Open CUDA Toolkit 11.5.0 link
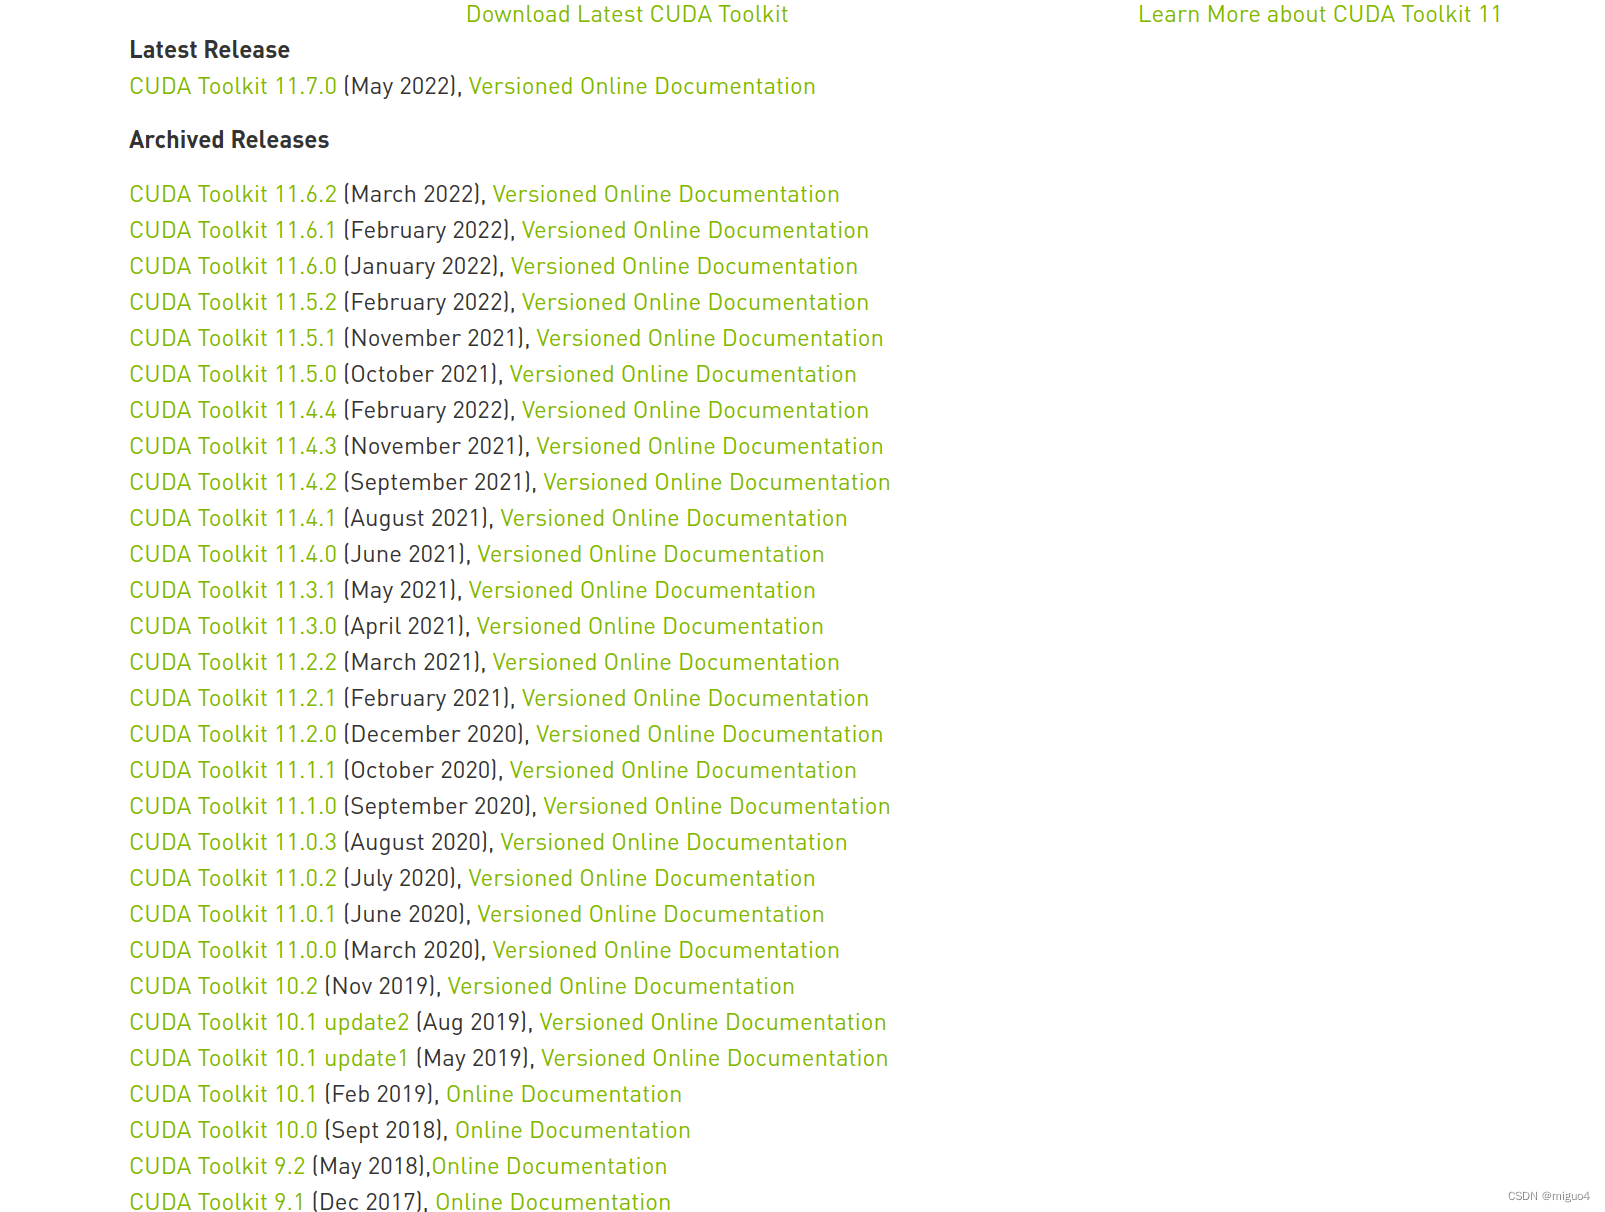This screenshot has height=1212, width=1605. tap(233, 374)
